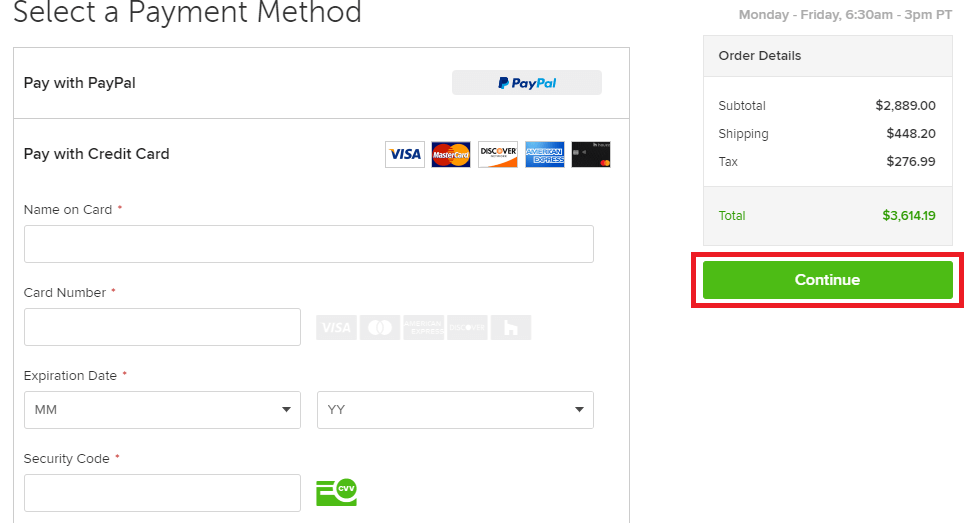Click the Discover card logo
This screenshot has height=523, width=978.
498,155
